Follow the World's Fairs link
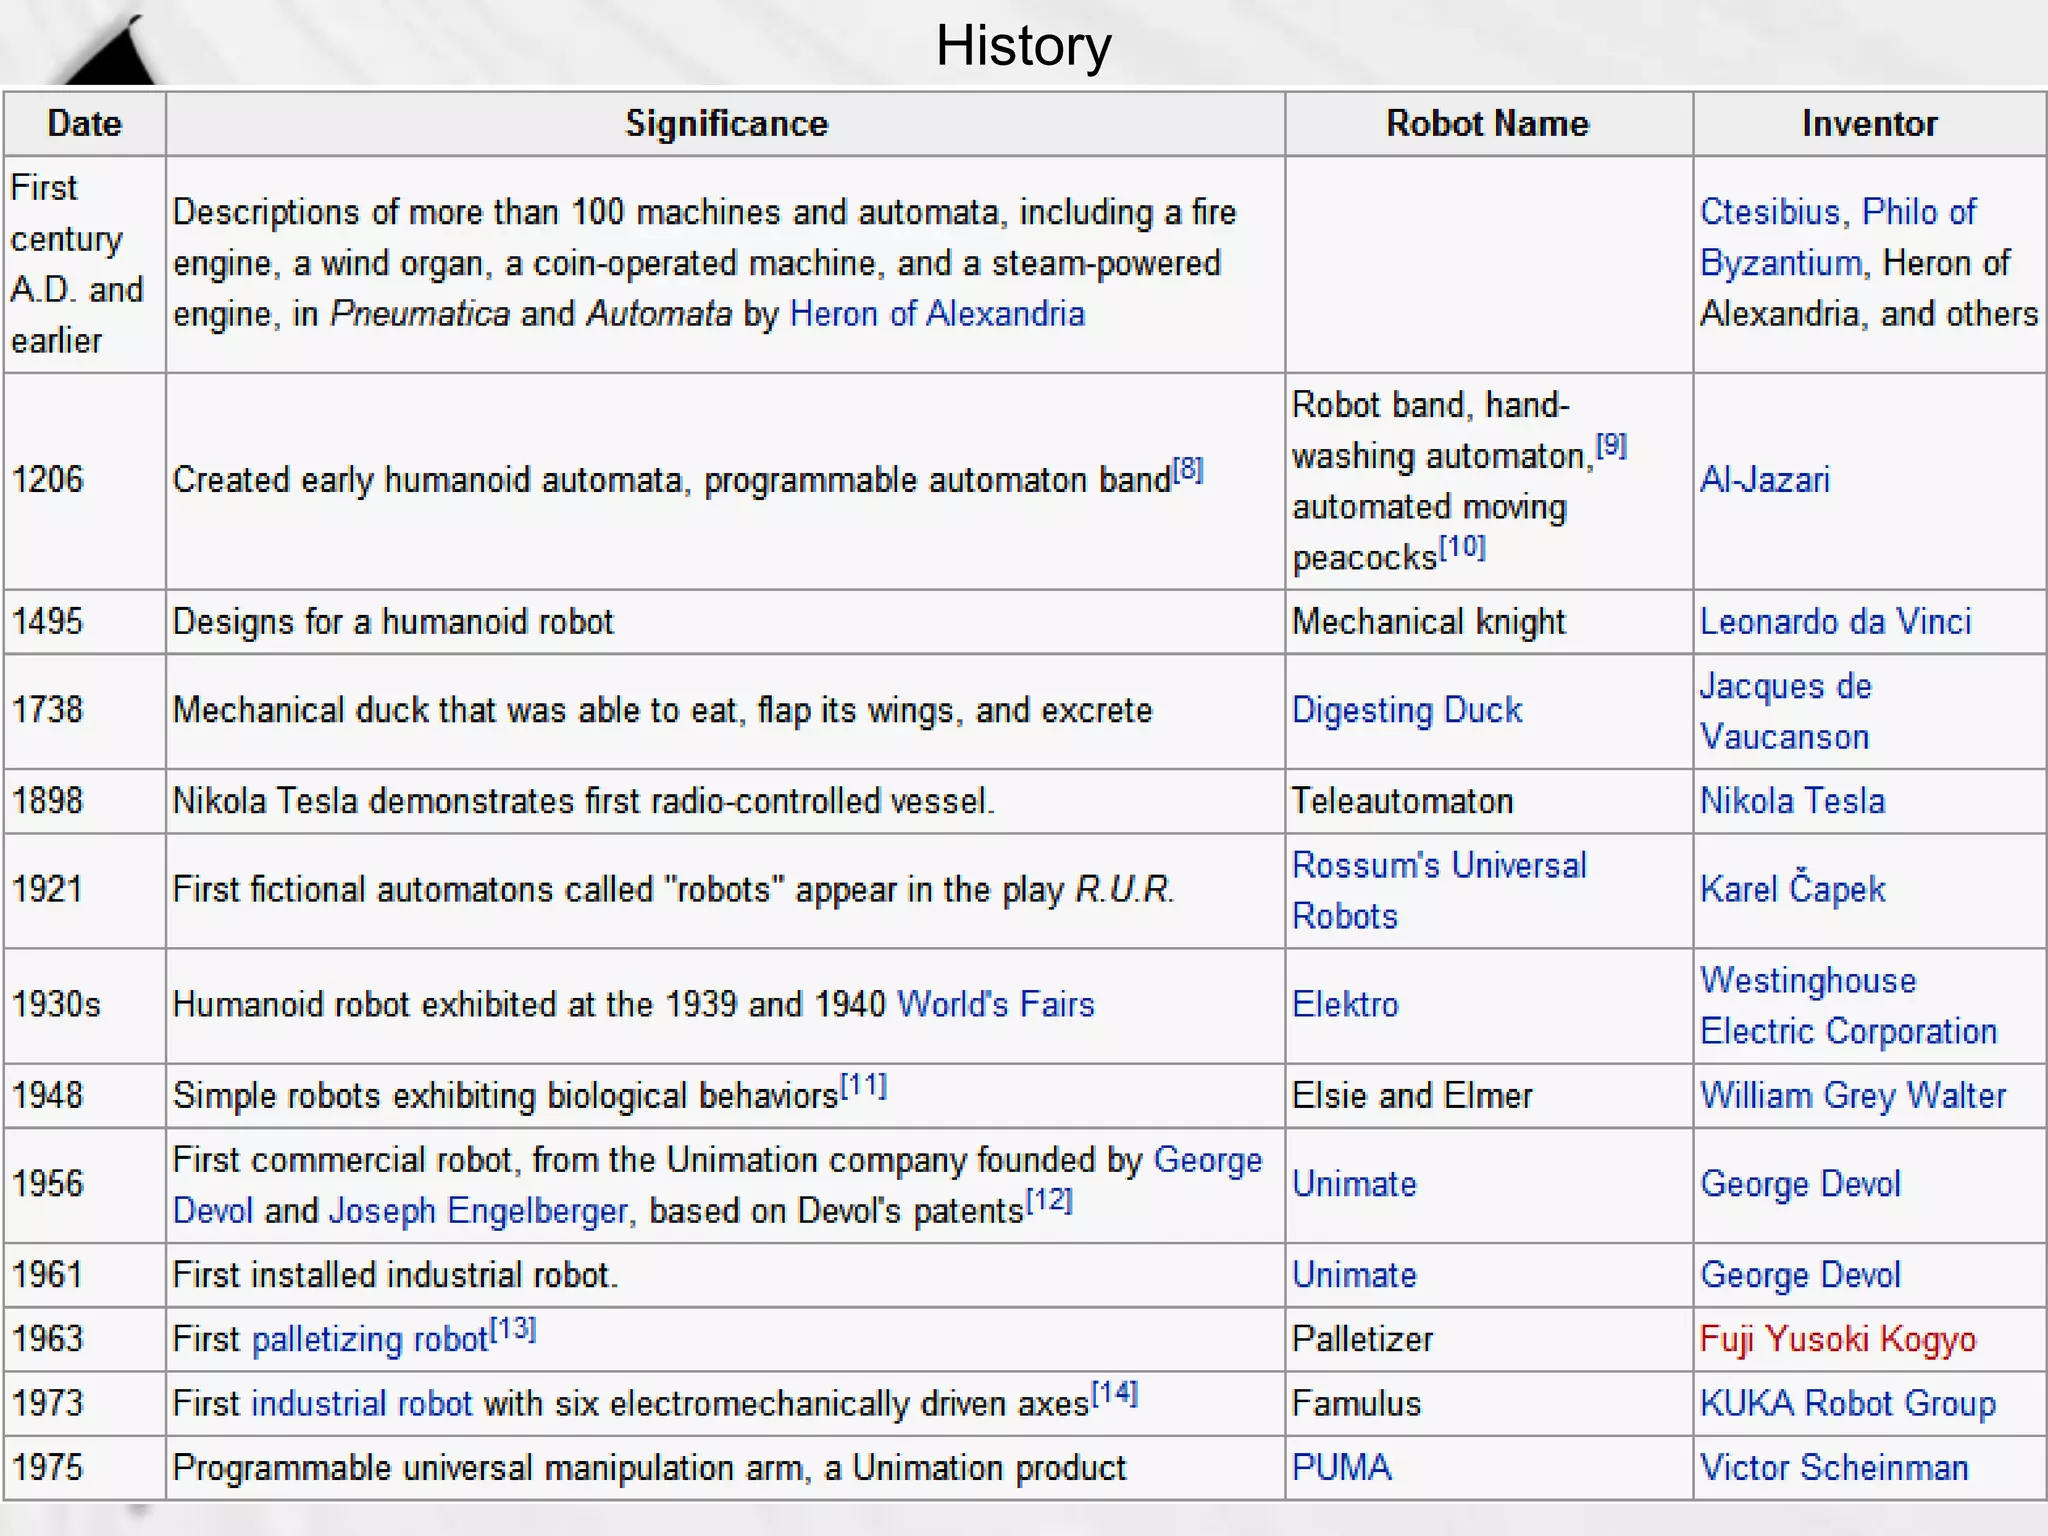The height and width of the screenshot is (1536, 2048). pos(996,1004)
